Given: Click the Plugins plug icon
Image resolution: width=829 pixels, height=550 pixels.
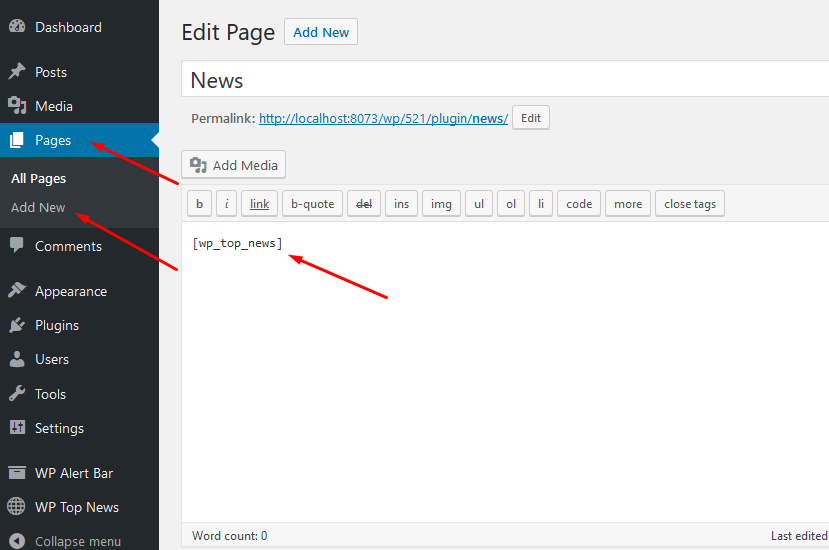Looking at the screenshot, I should [17, 325].
